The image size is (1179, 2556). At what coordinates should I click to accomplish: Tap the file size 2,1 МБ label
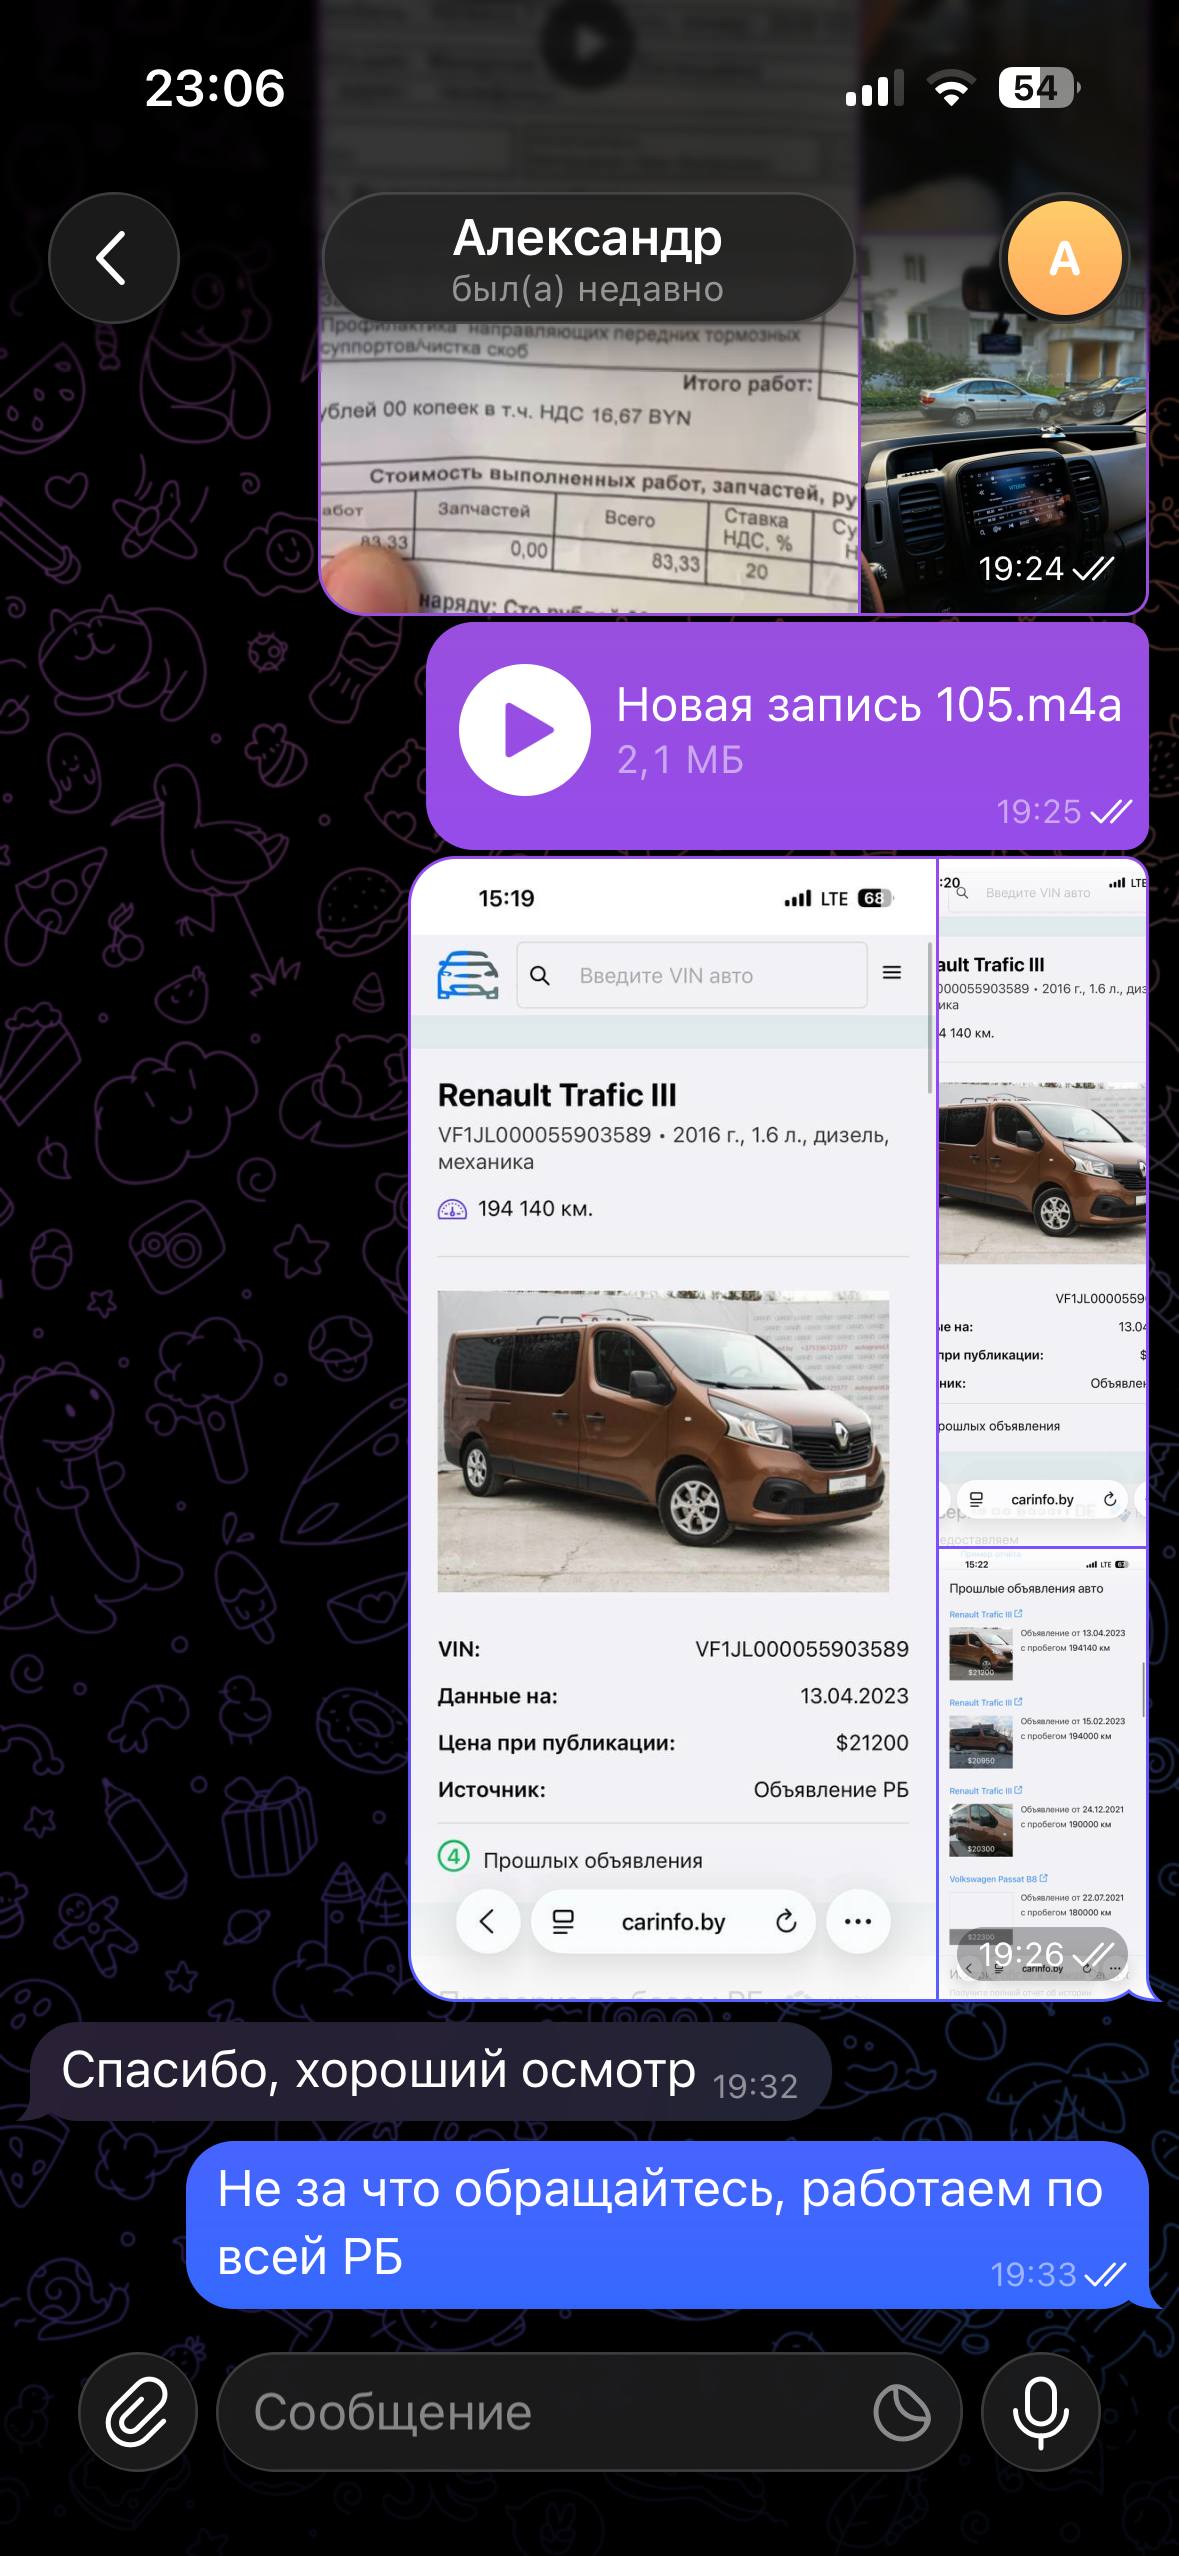coord(680,760)
